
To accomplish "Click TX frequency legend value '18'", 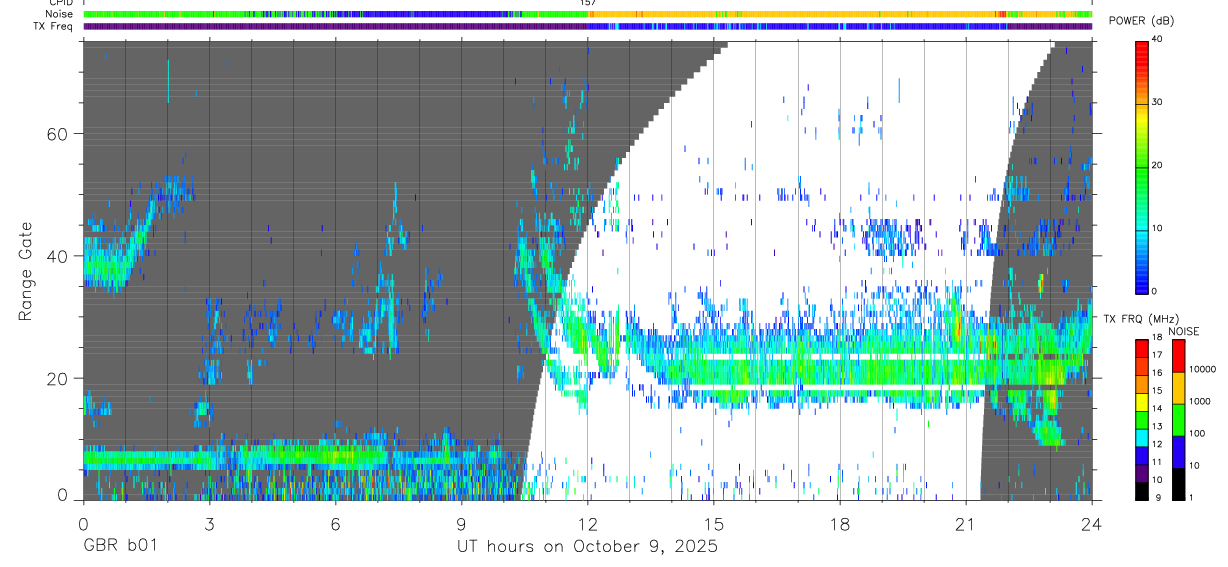I will [1157, 337].
